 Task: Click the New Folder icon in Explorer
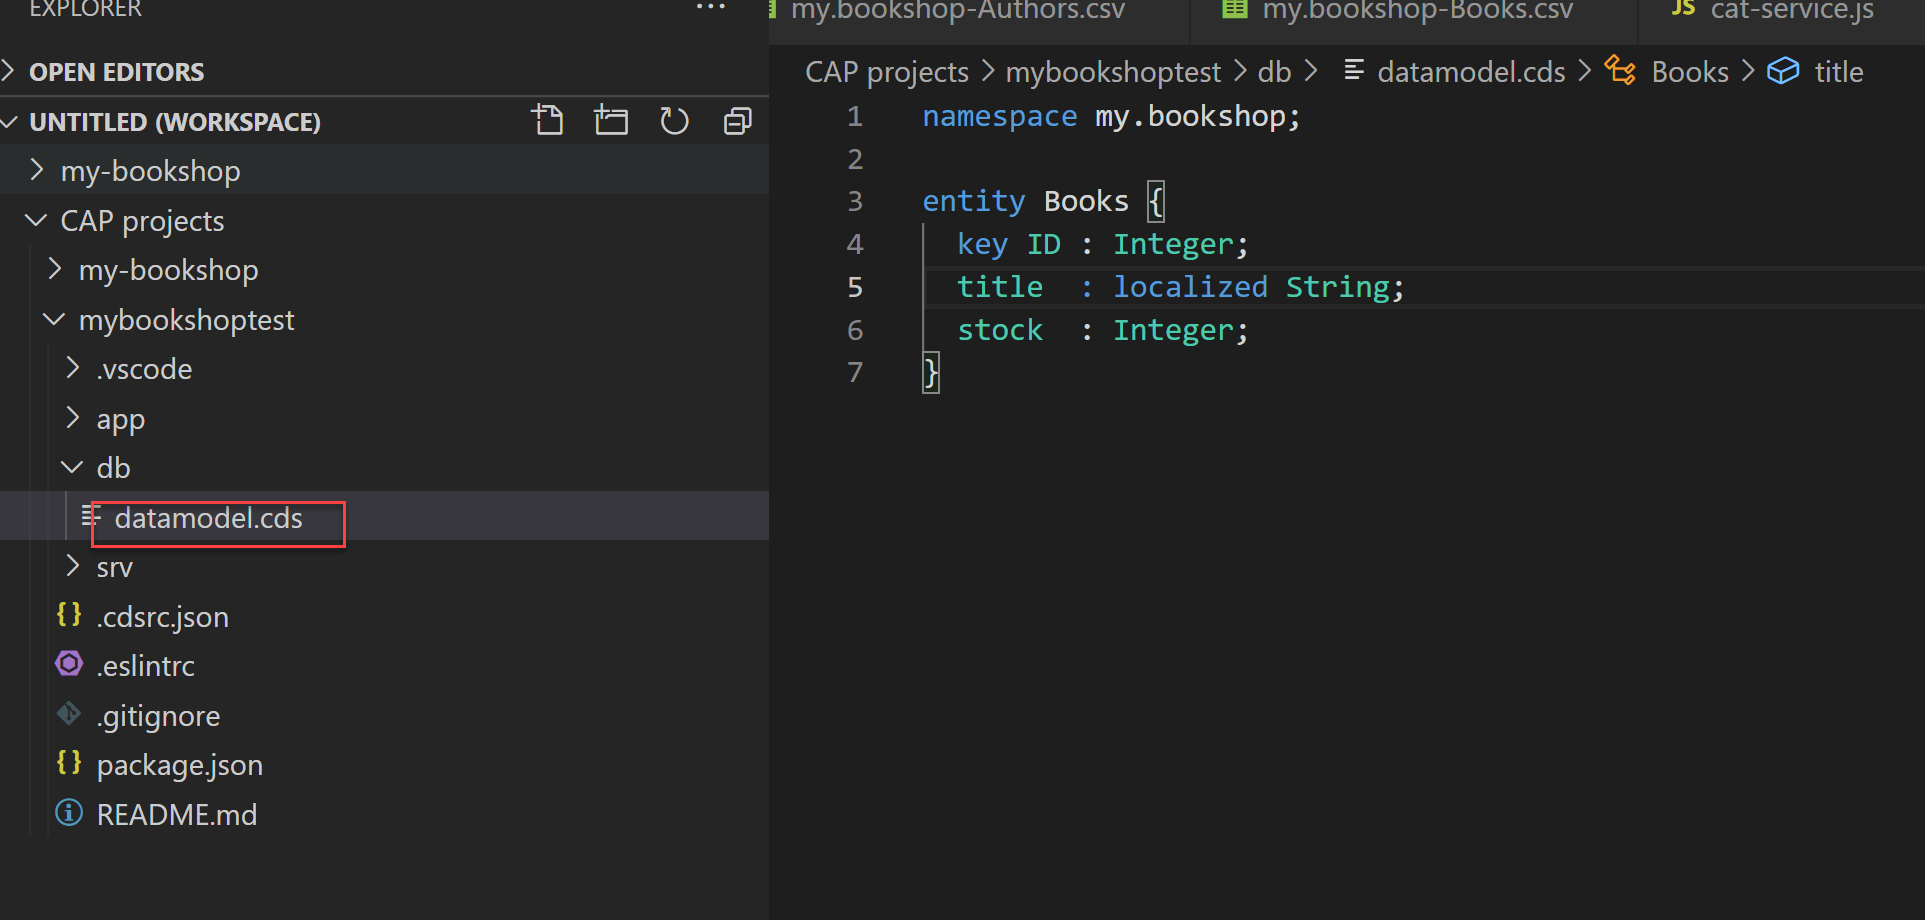pos(611,121)
